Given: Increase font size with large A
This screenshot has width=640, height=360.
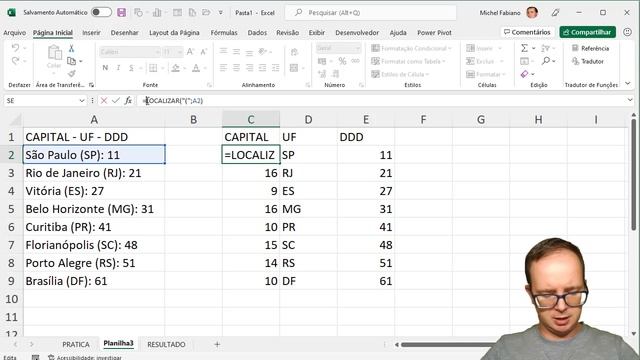Looking at the screenshot, I should pos(190,52).
